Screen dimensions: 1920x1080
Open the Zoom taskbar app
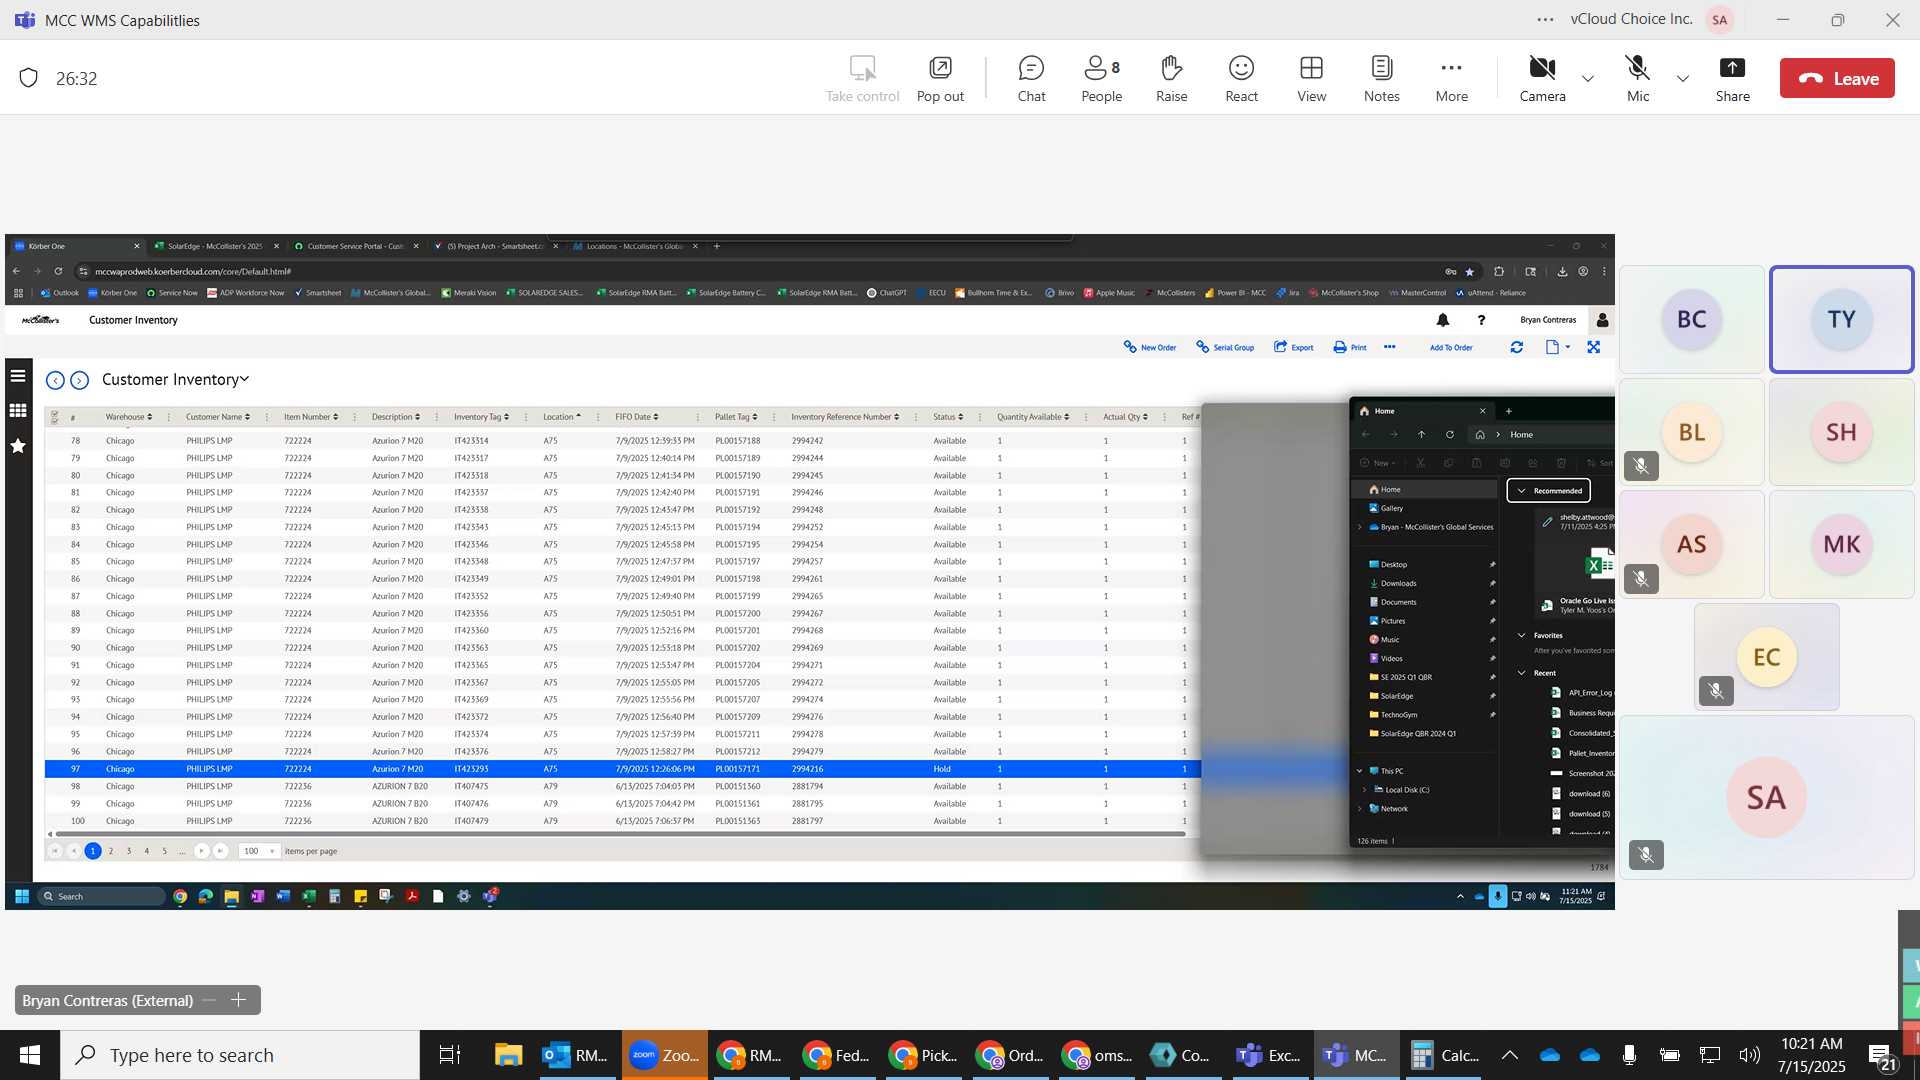pos(665,1055)
